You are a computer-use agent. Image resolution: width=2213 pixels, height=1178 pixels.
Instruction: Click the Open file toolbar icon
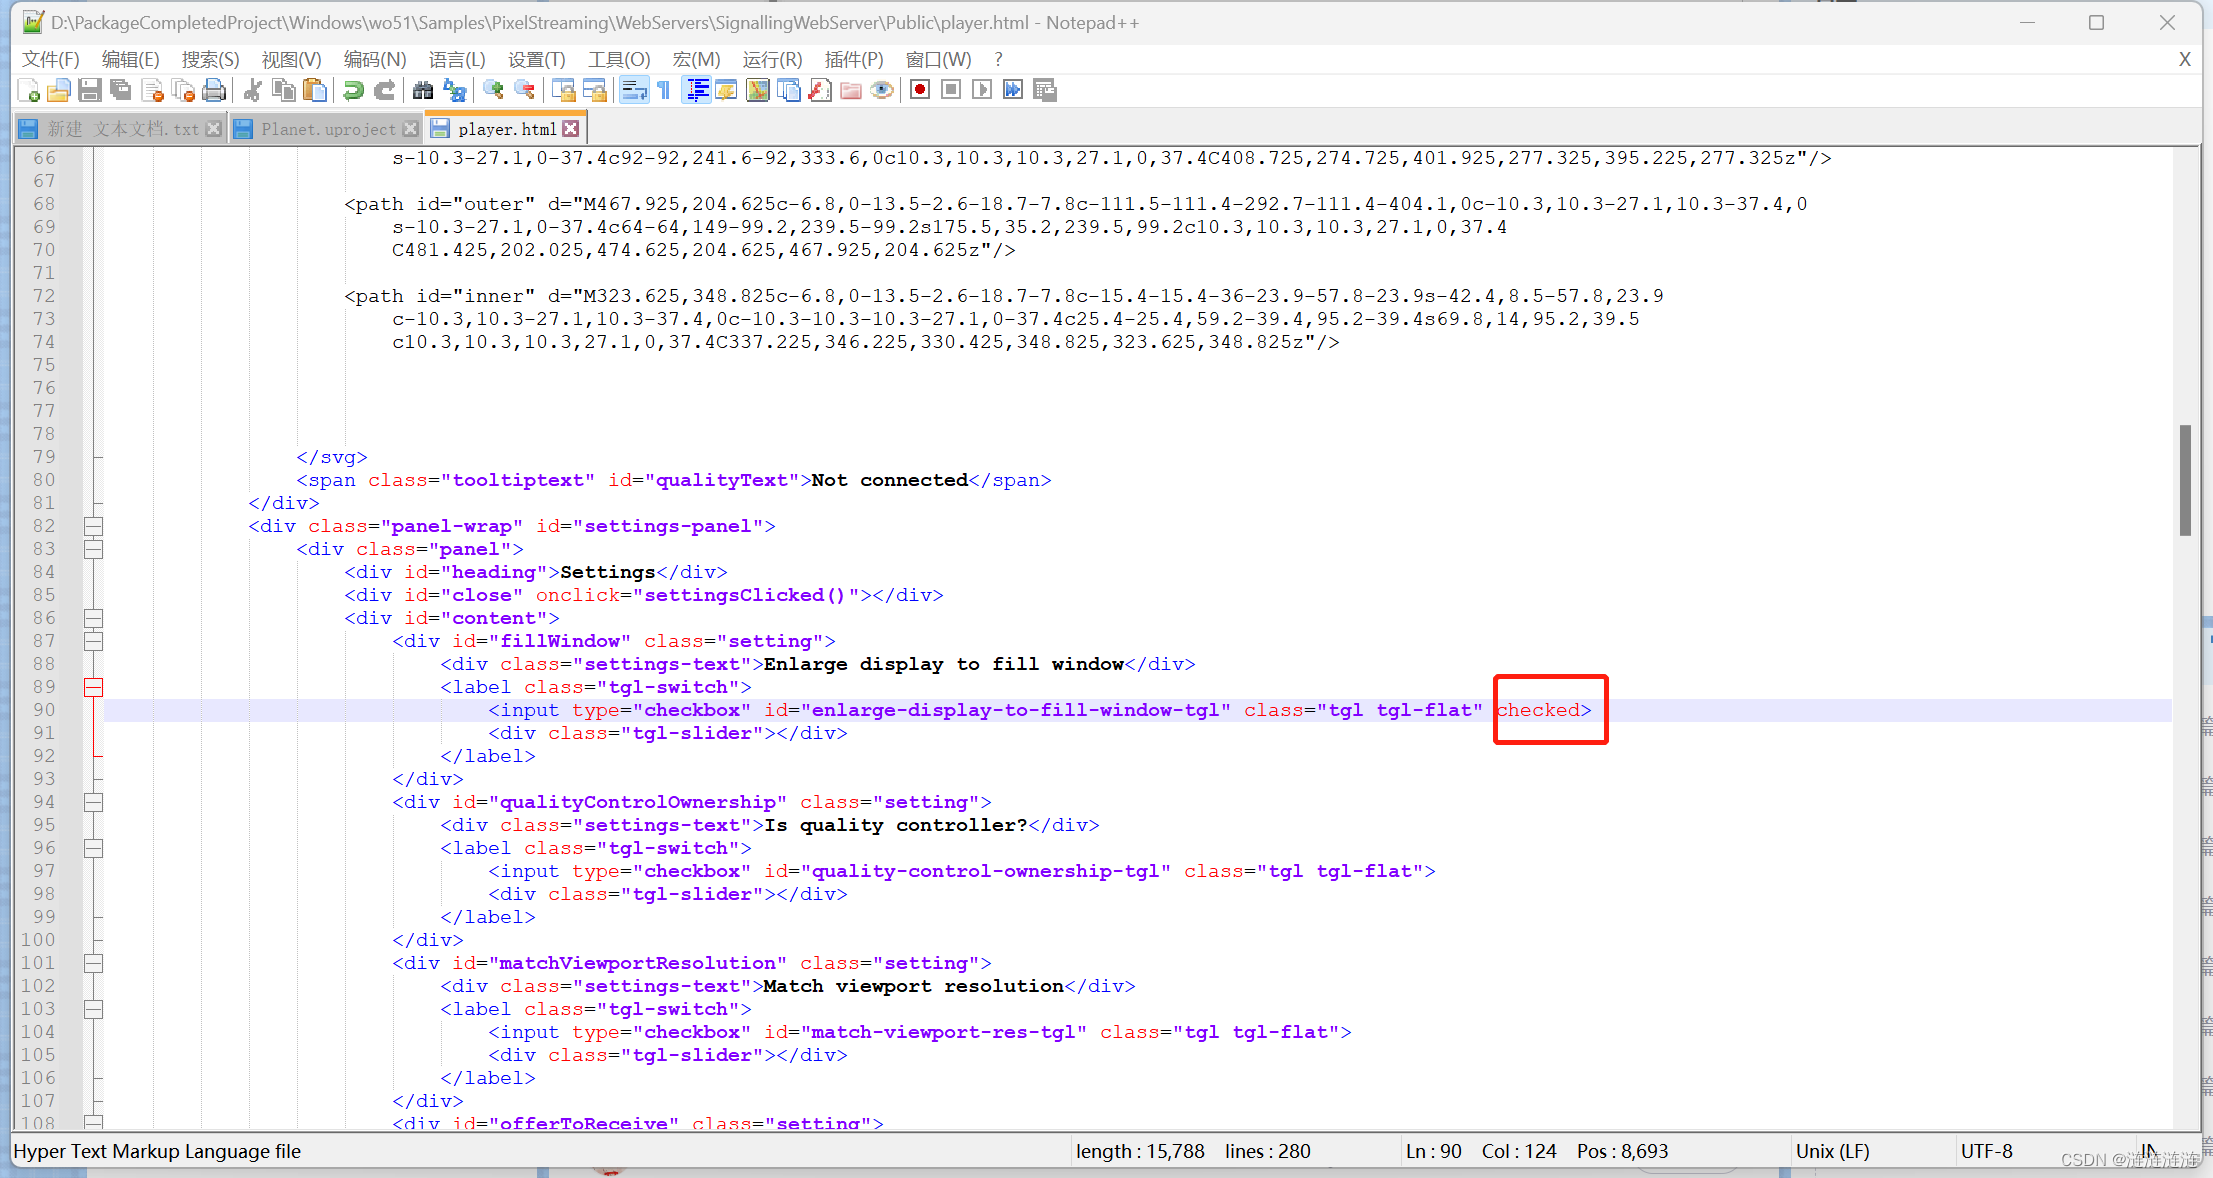click(59, 91)
